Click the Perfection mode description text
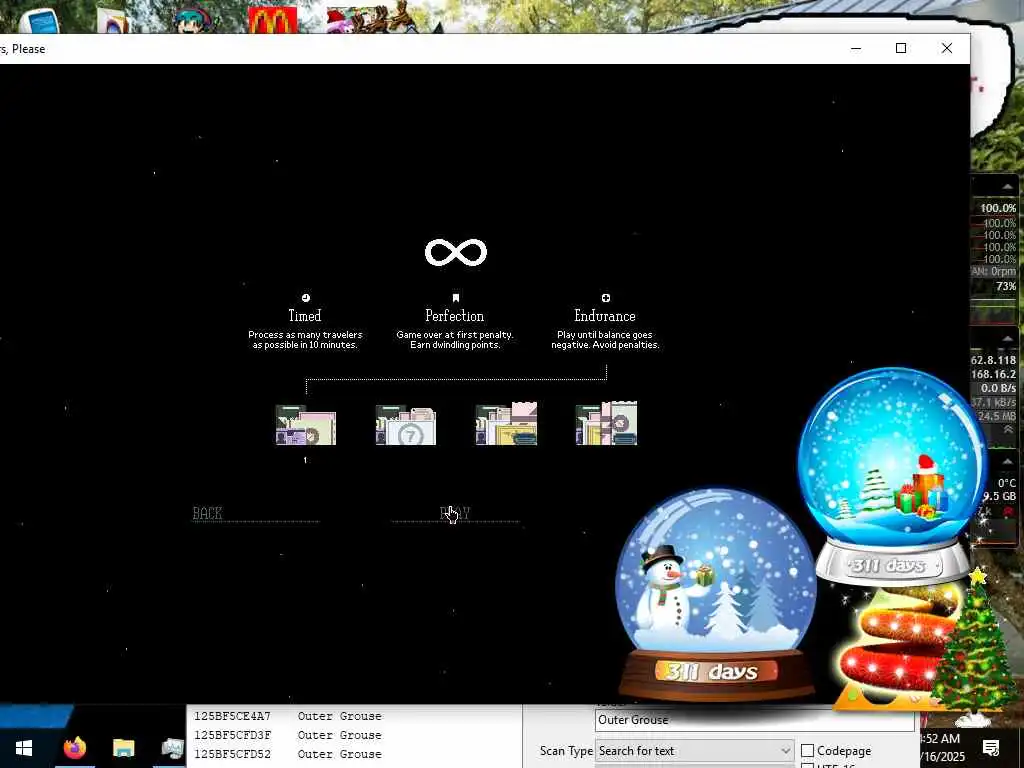 coord(455,340)
